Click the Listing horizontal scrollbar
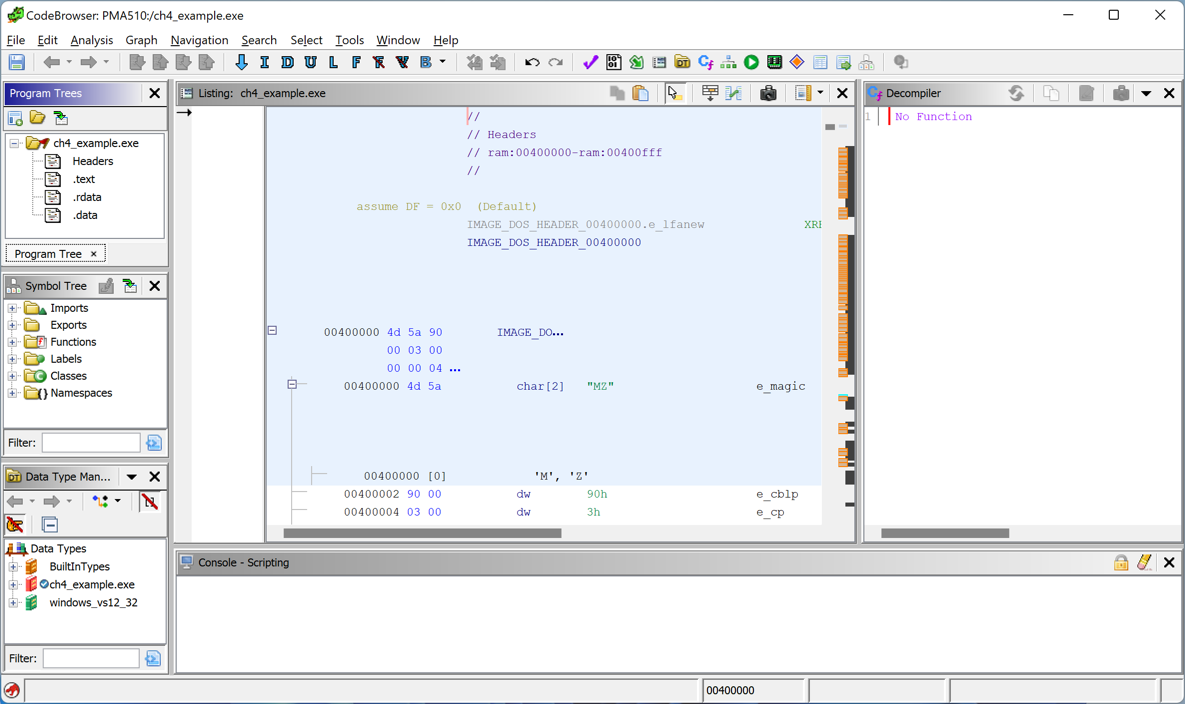The height and width of the screenshot is (704, 1185). click(422, 533)
